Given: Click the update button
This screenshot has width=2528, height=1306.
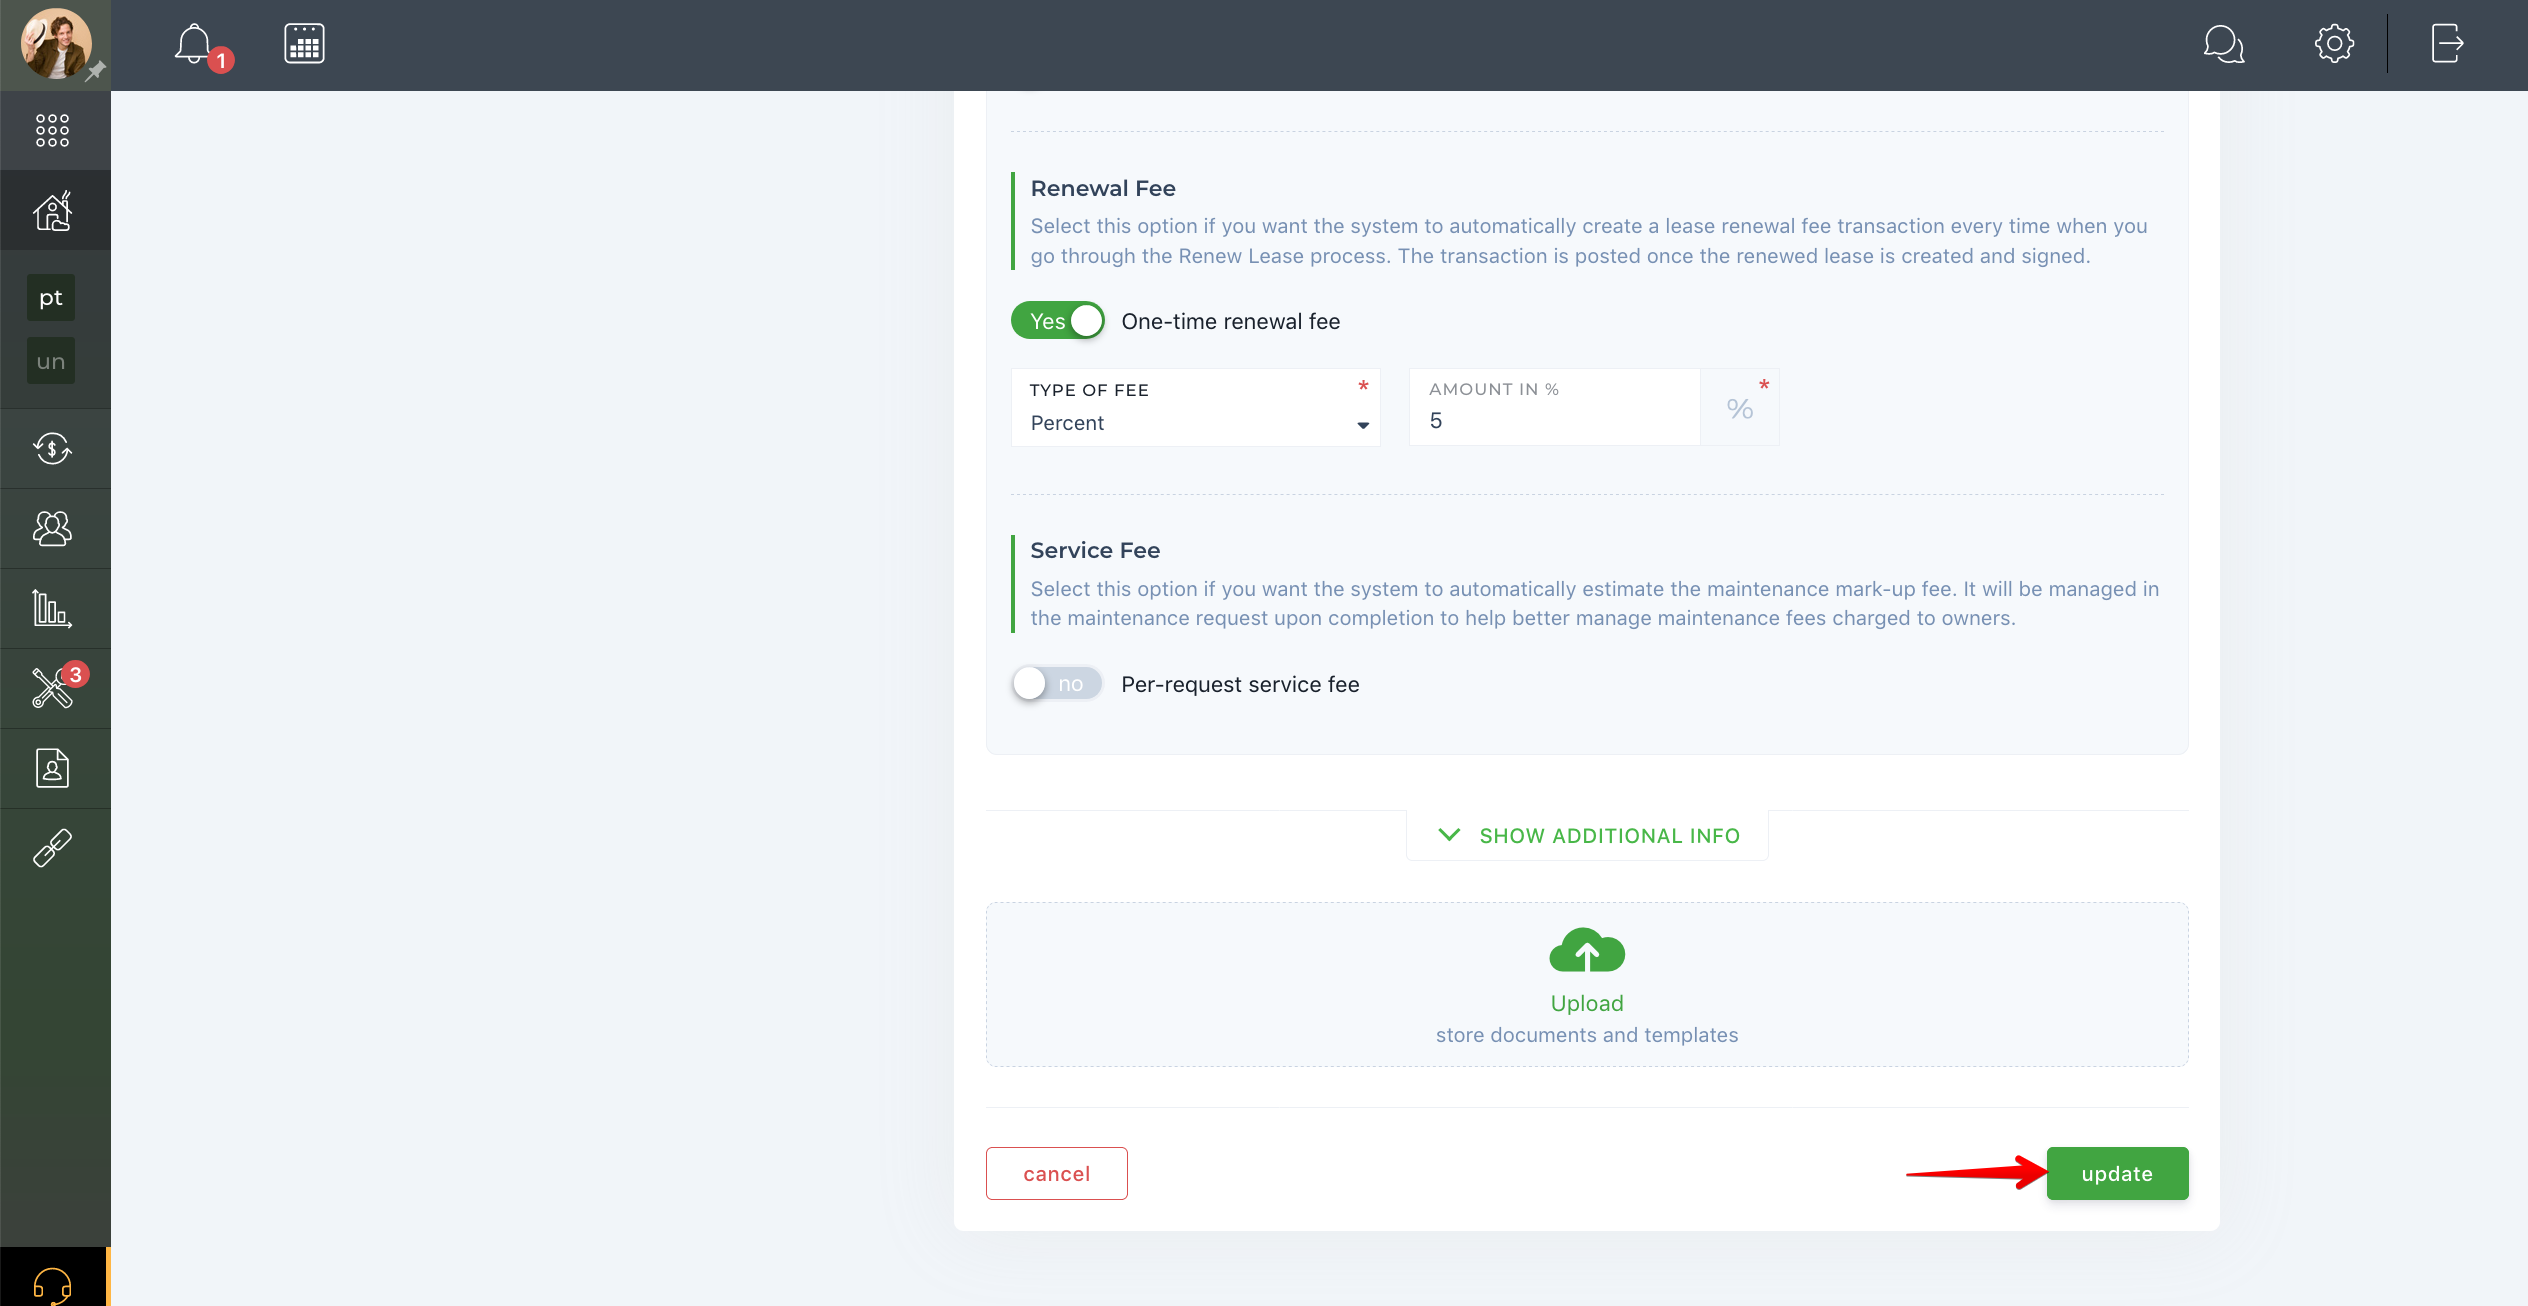Looking at the screenshot, I should [2118, 1174].
